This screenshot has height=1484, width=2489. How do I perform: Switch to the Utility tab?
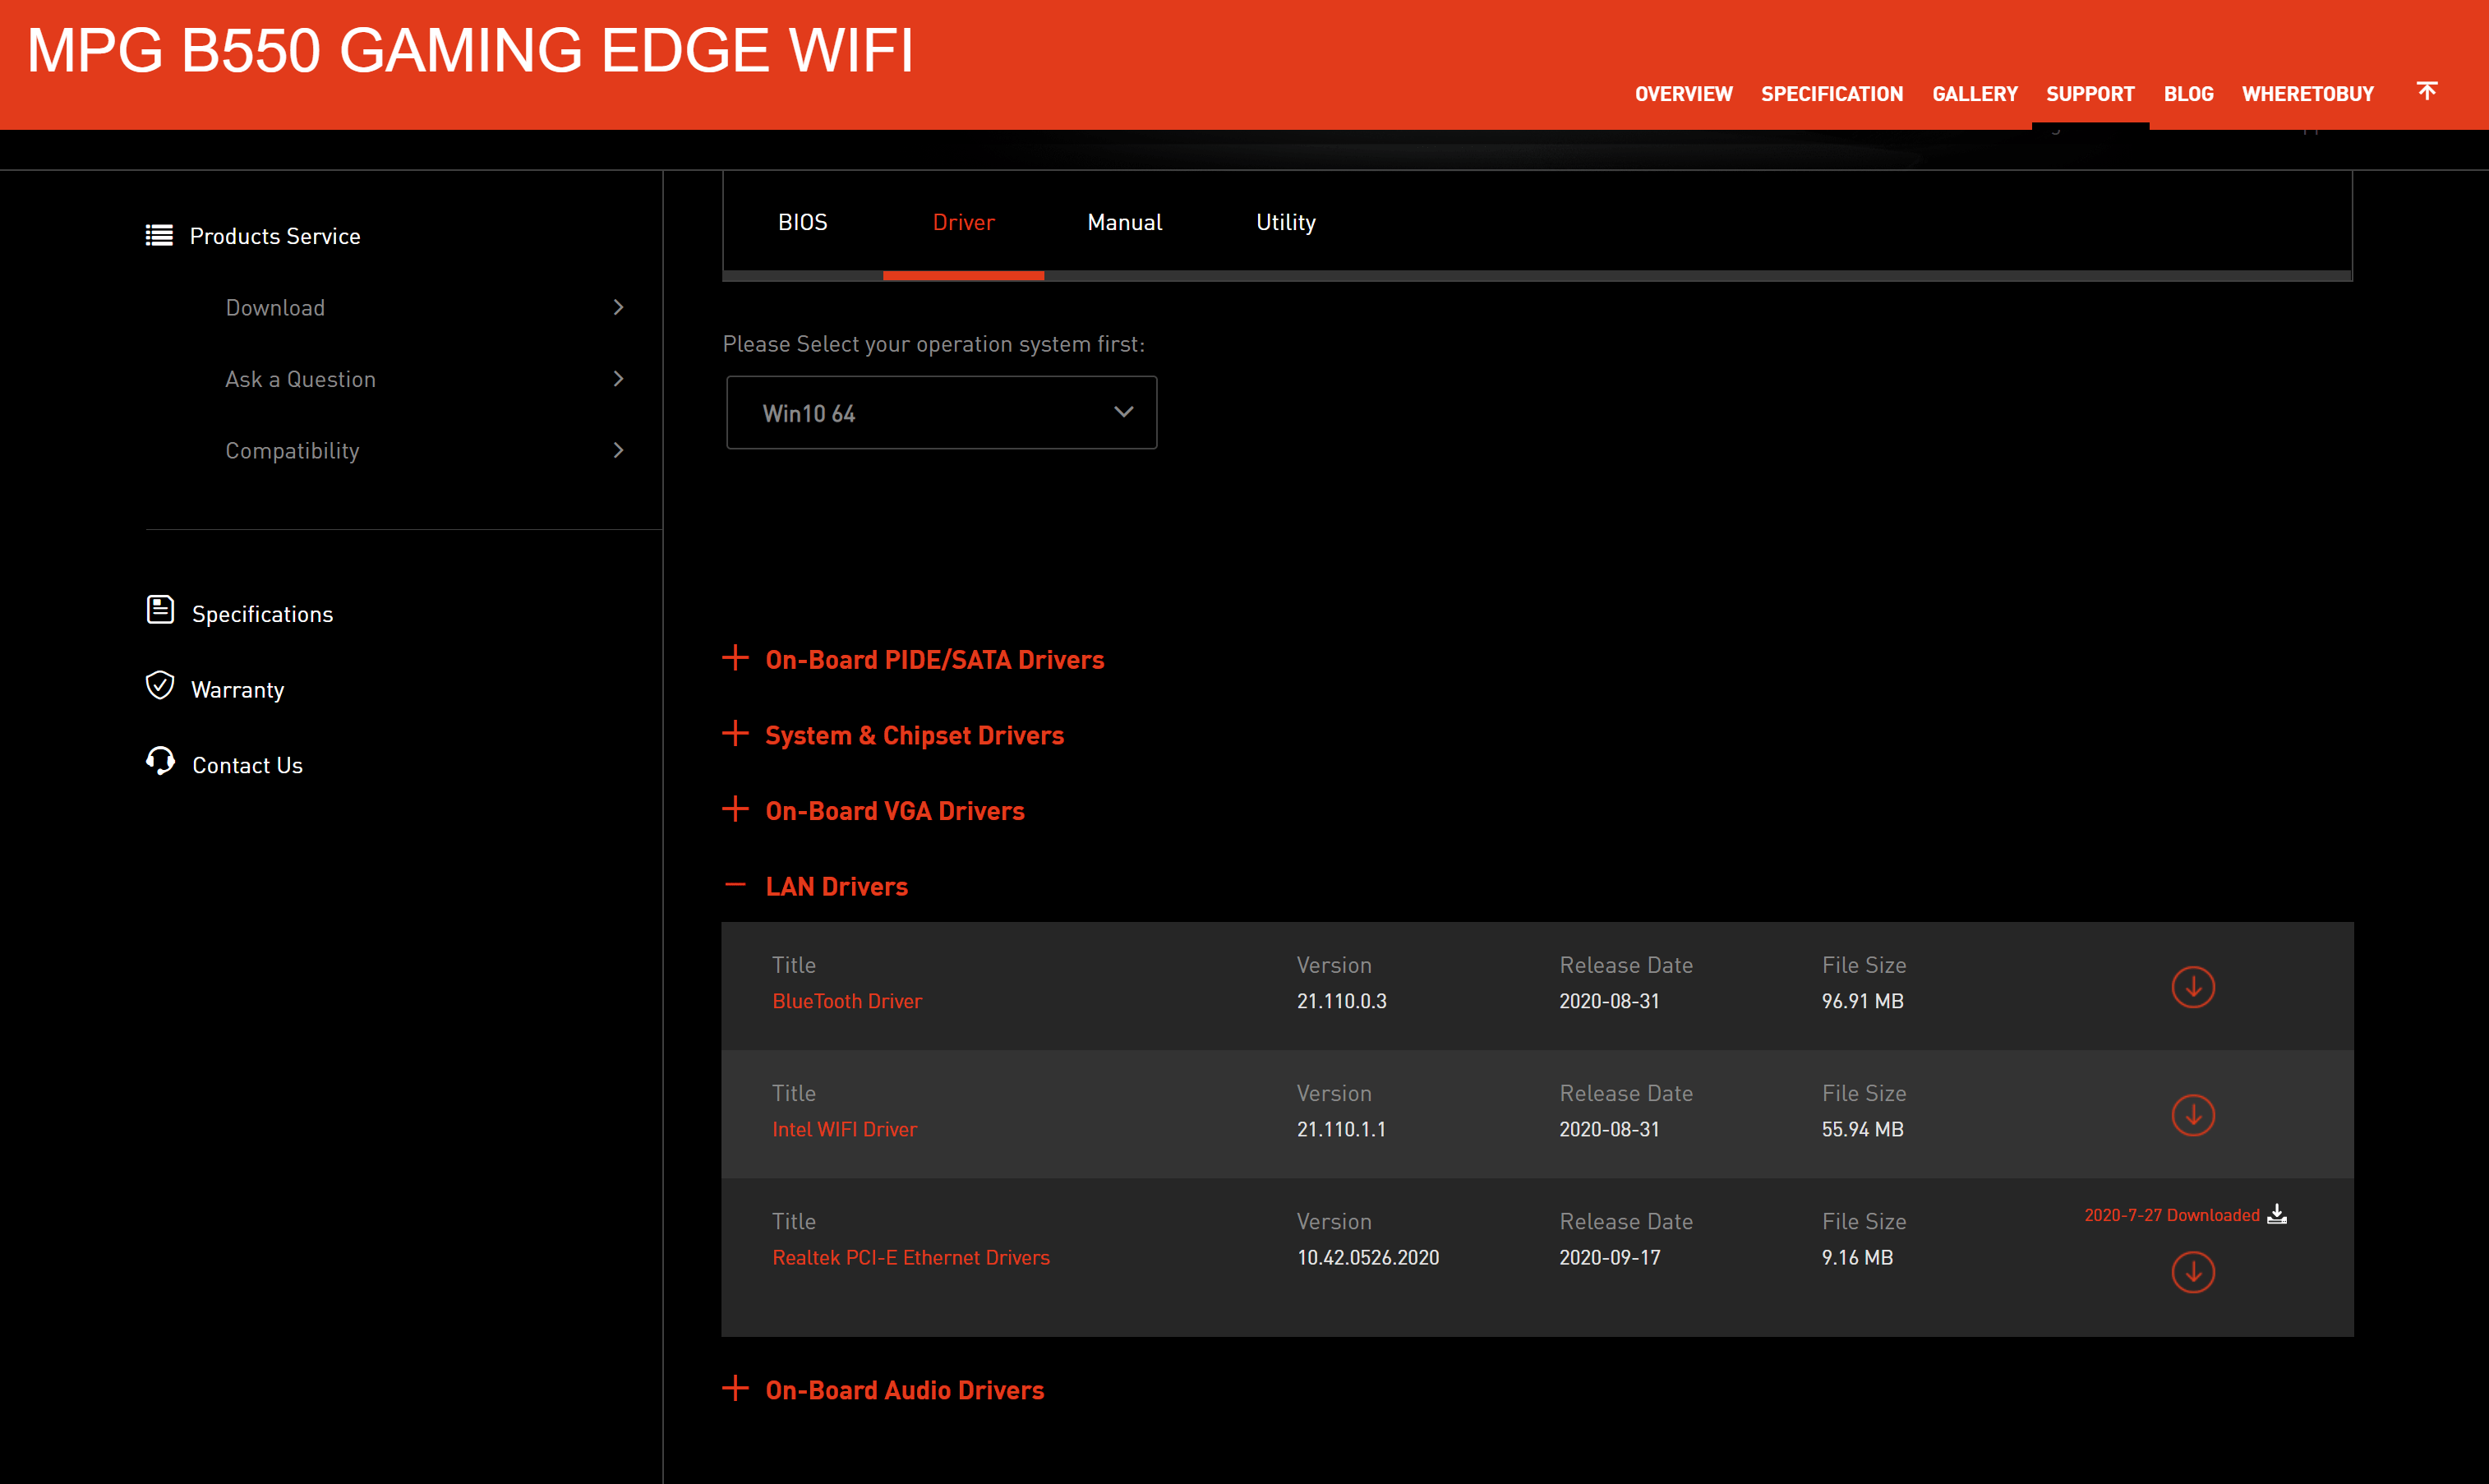click(x=1286, y=222)
